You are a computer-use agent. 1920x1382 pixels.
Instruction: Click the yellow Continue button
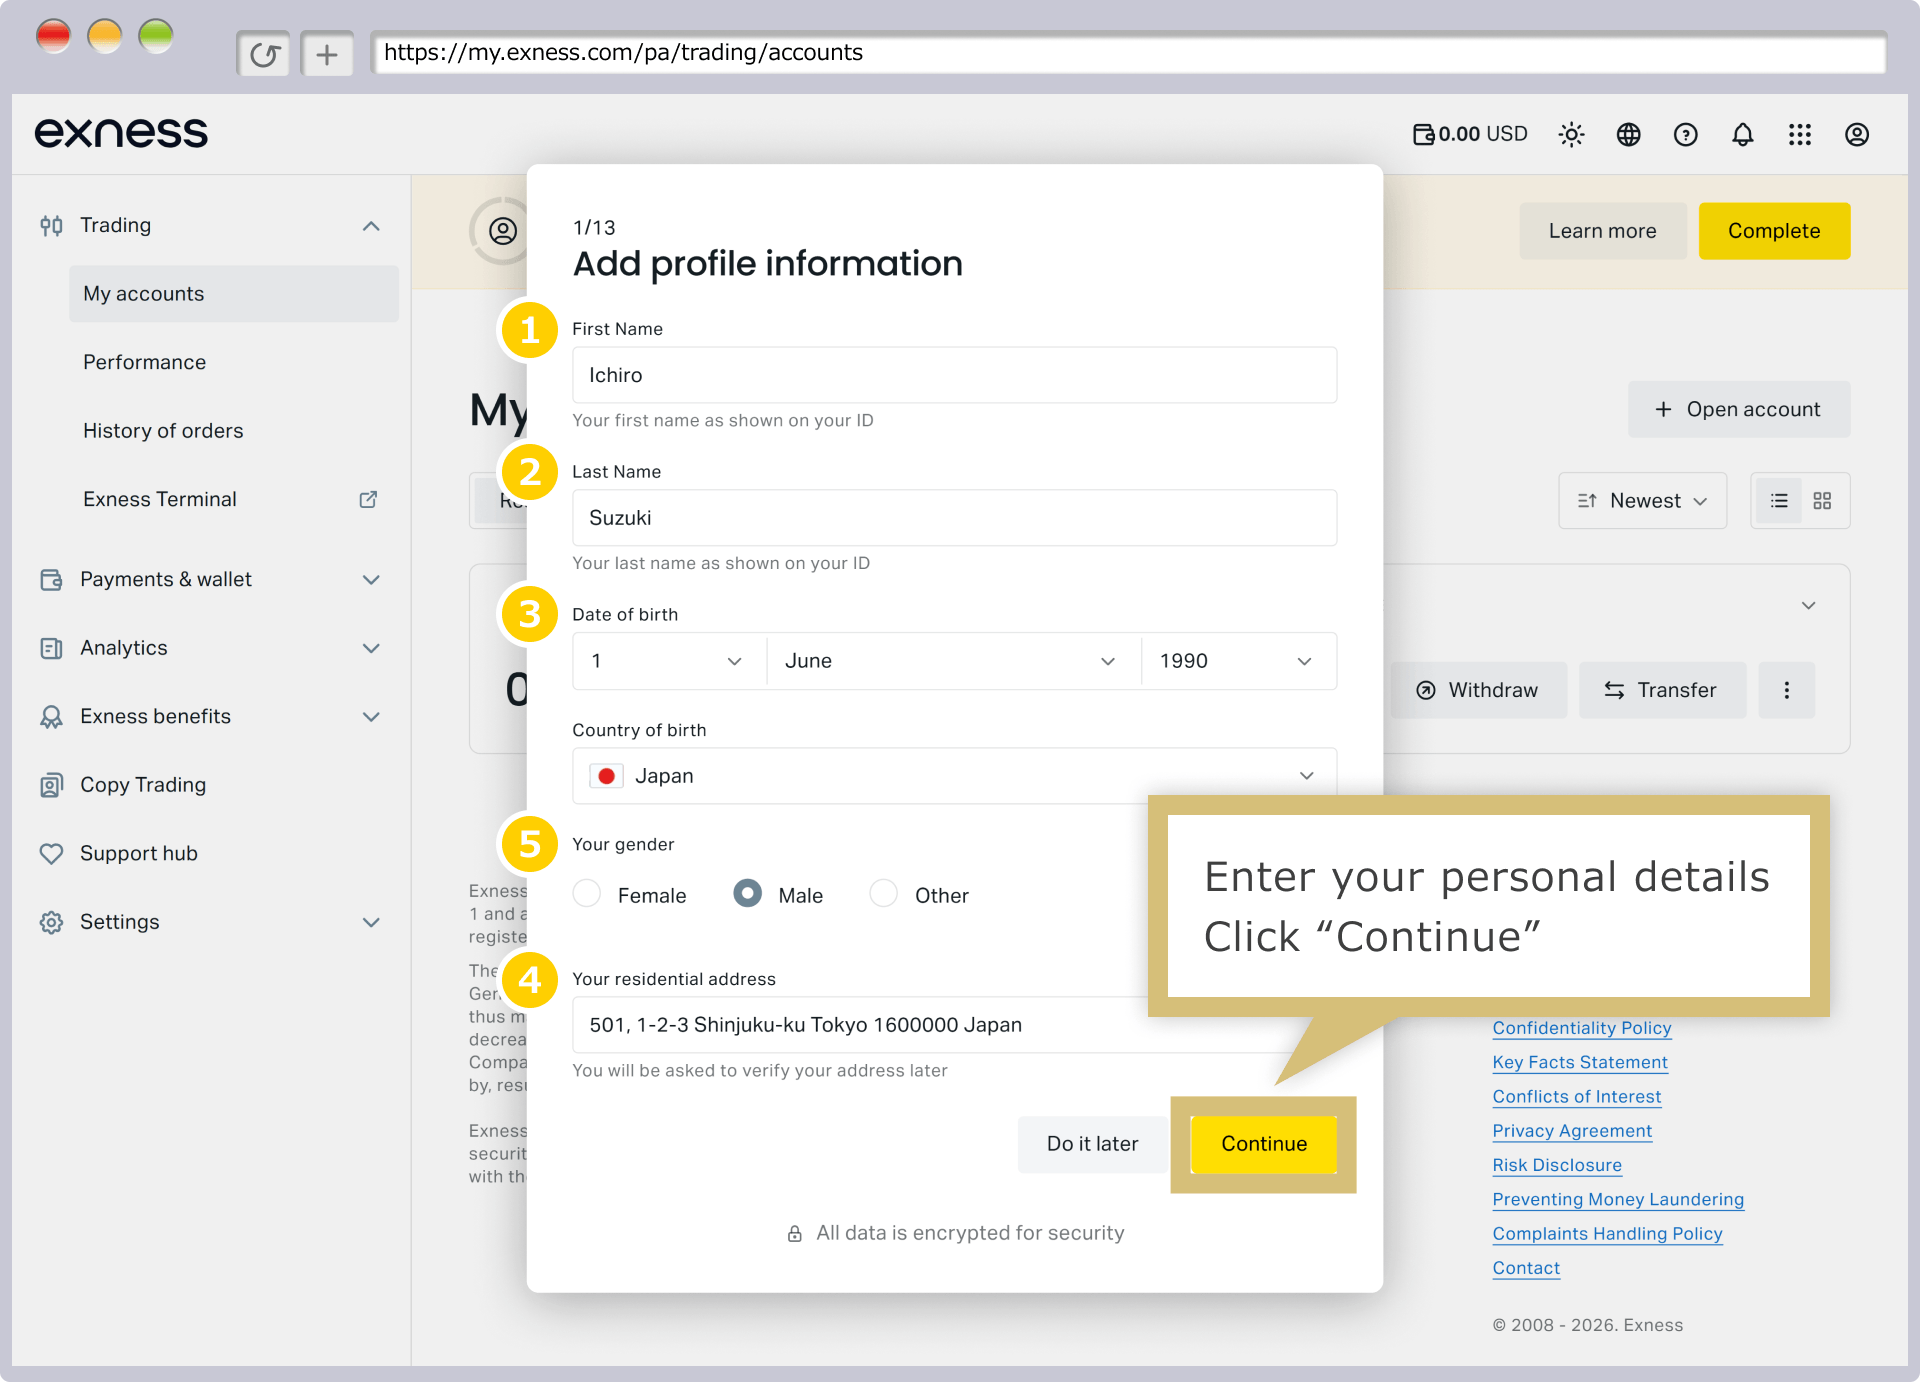coord(1264,1144)
